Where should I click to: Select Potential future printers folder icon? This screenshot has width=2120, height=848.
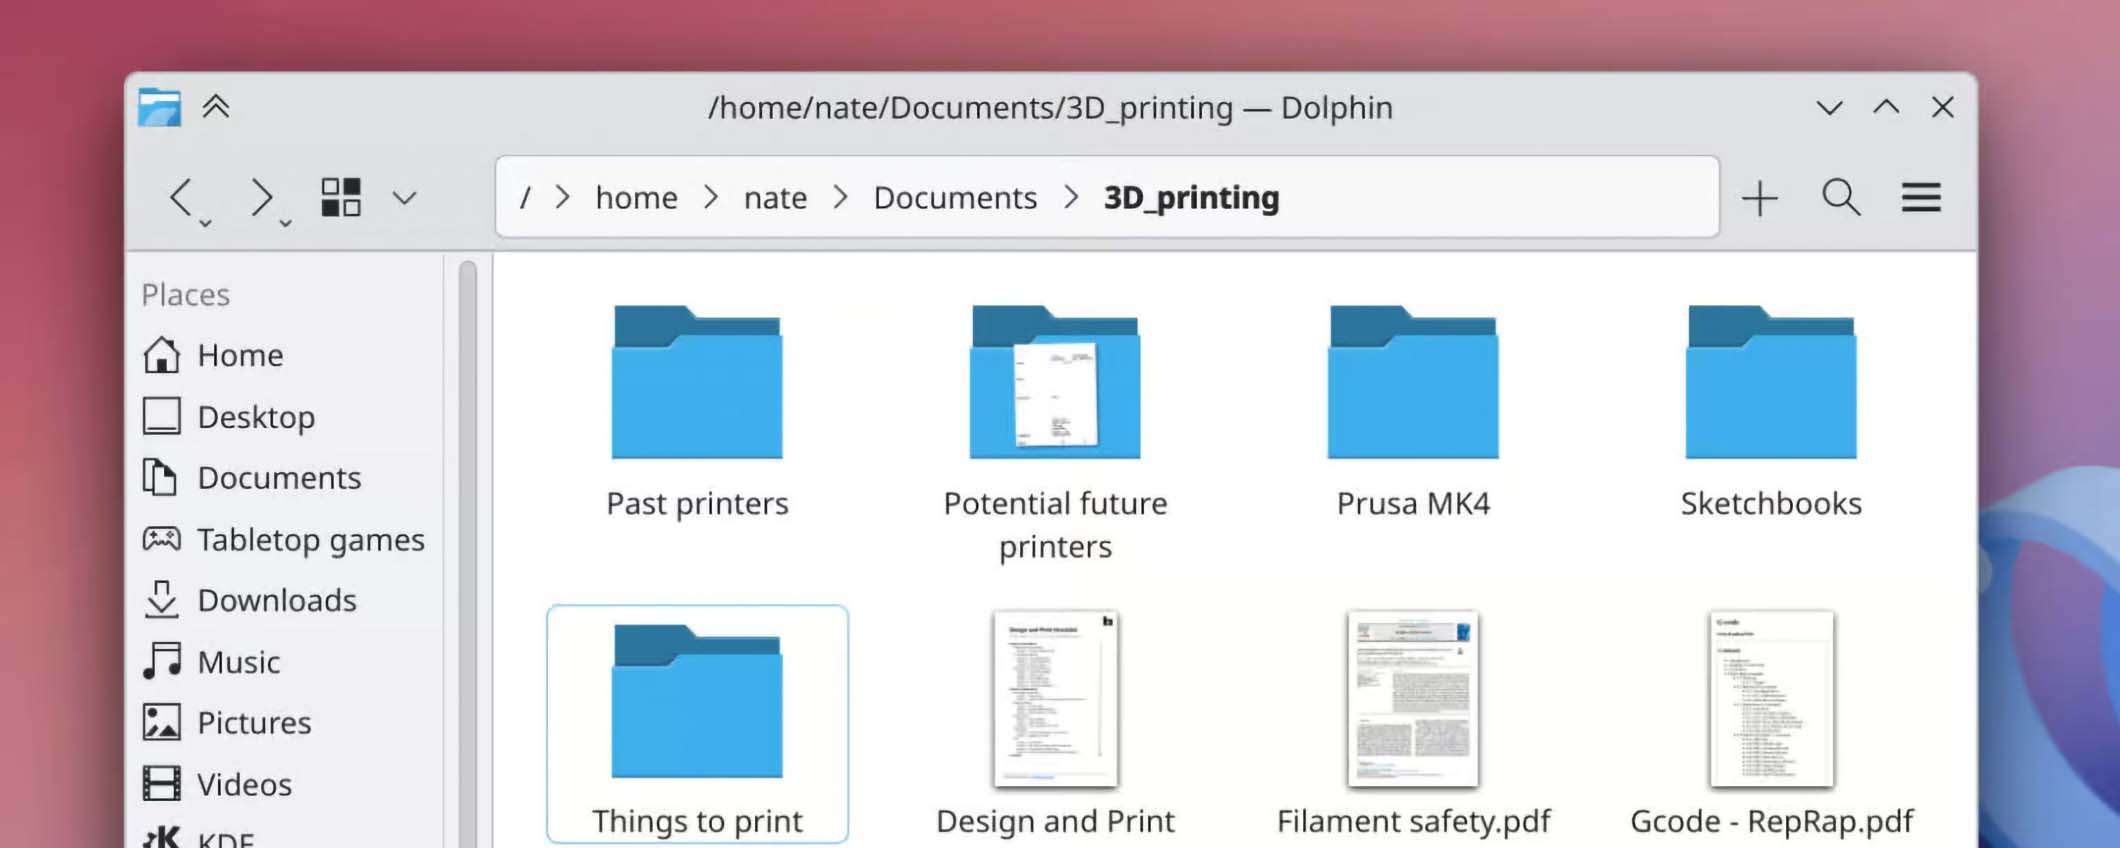1055,382
